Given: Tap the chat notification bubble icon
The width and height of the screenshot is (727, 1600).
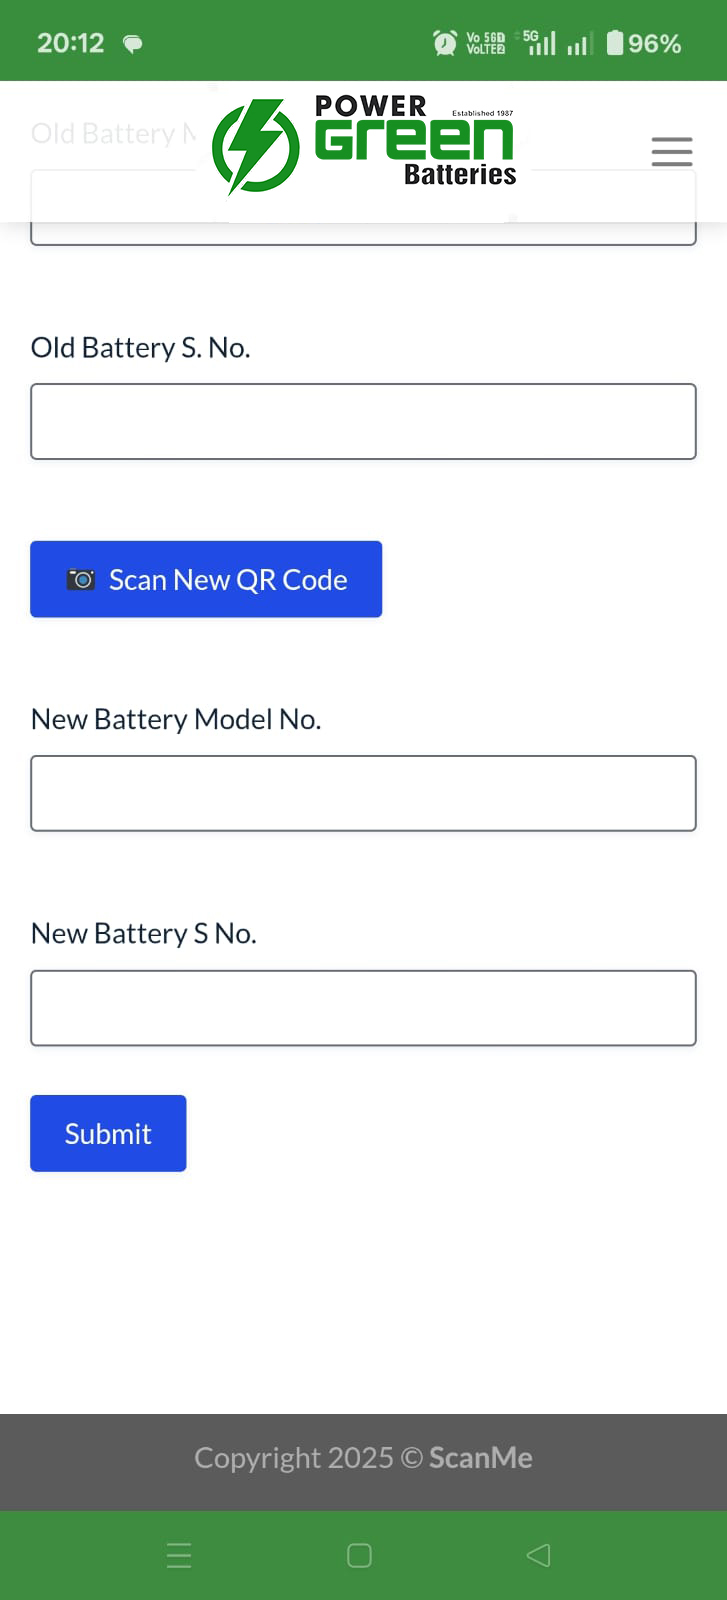Looking at the screenshot, I should point(133,43).
